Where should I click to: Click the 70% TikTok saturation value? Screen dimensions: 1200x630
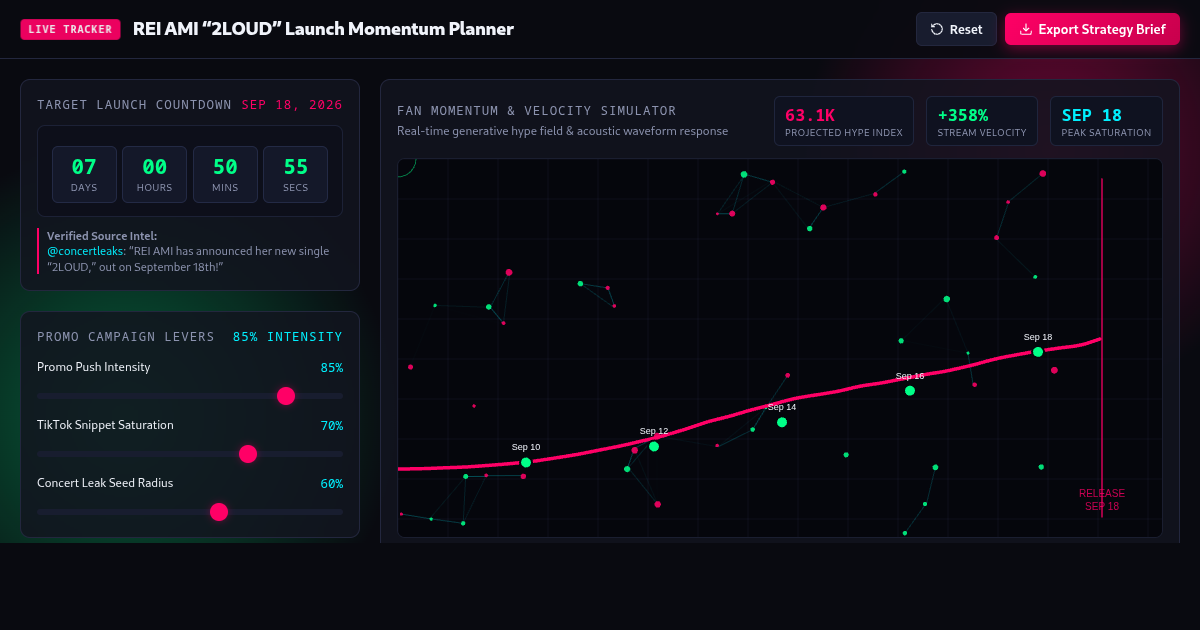[332, 426]
